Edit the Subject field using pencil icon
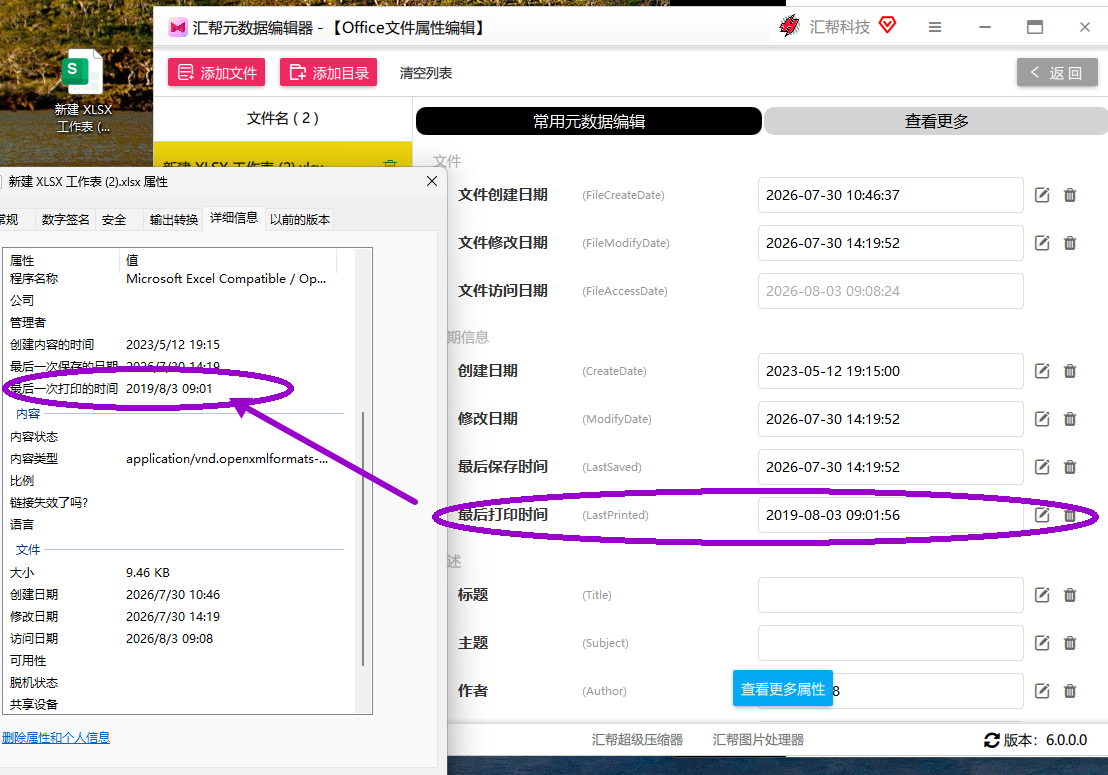This screenshot has width=1108, height=775. click(1042, 643)
